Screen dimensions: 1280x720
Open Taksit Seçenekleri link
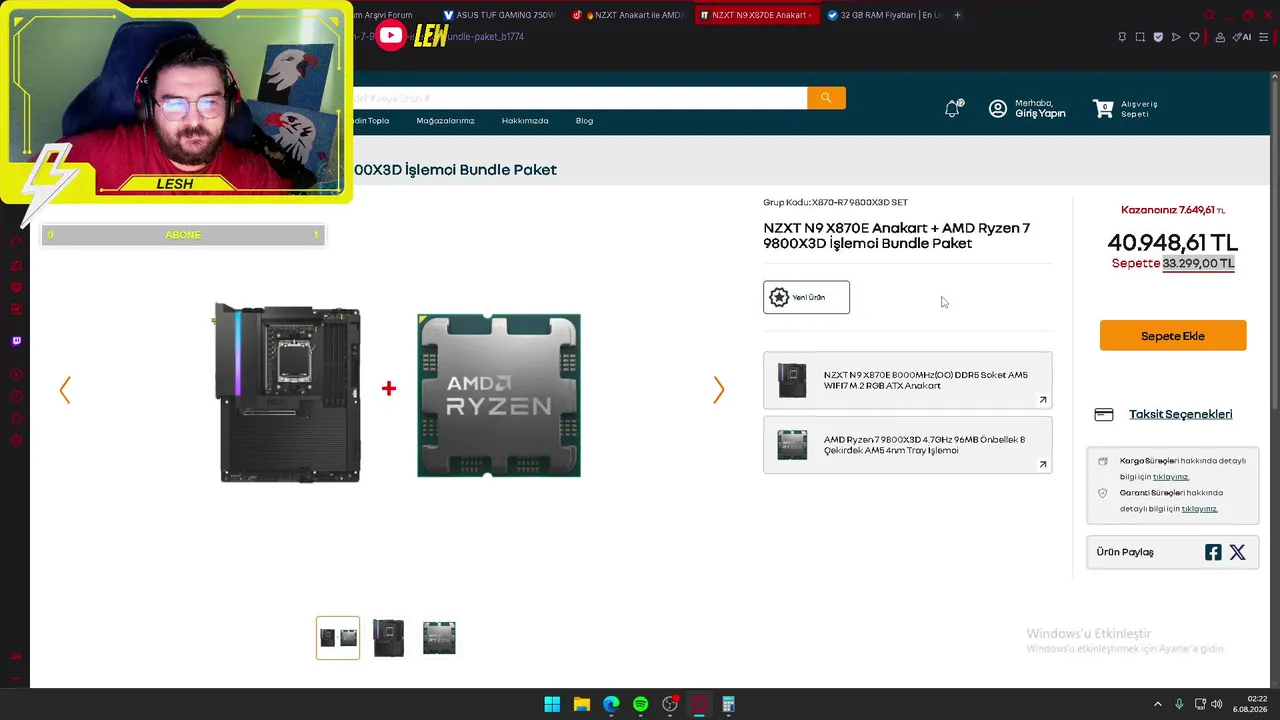[1180, 414]
